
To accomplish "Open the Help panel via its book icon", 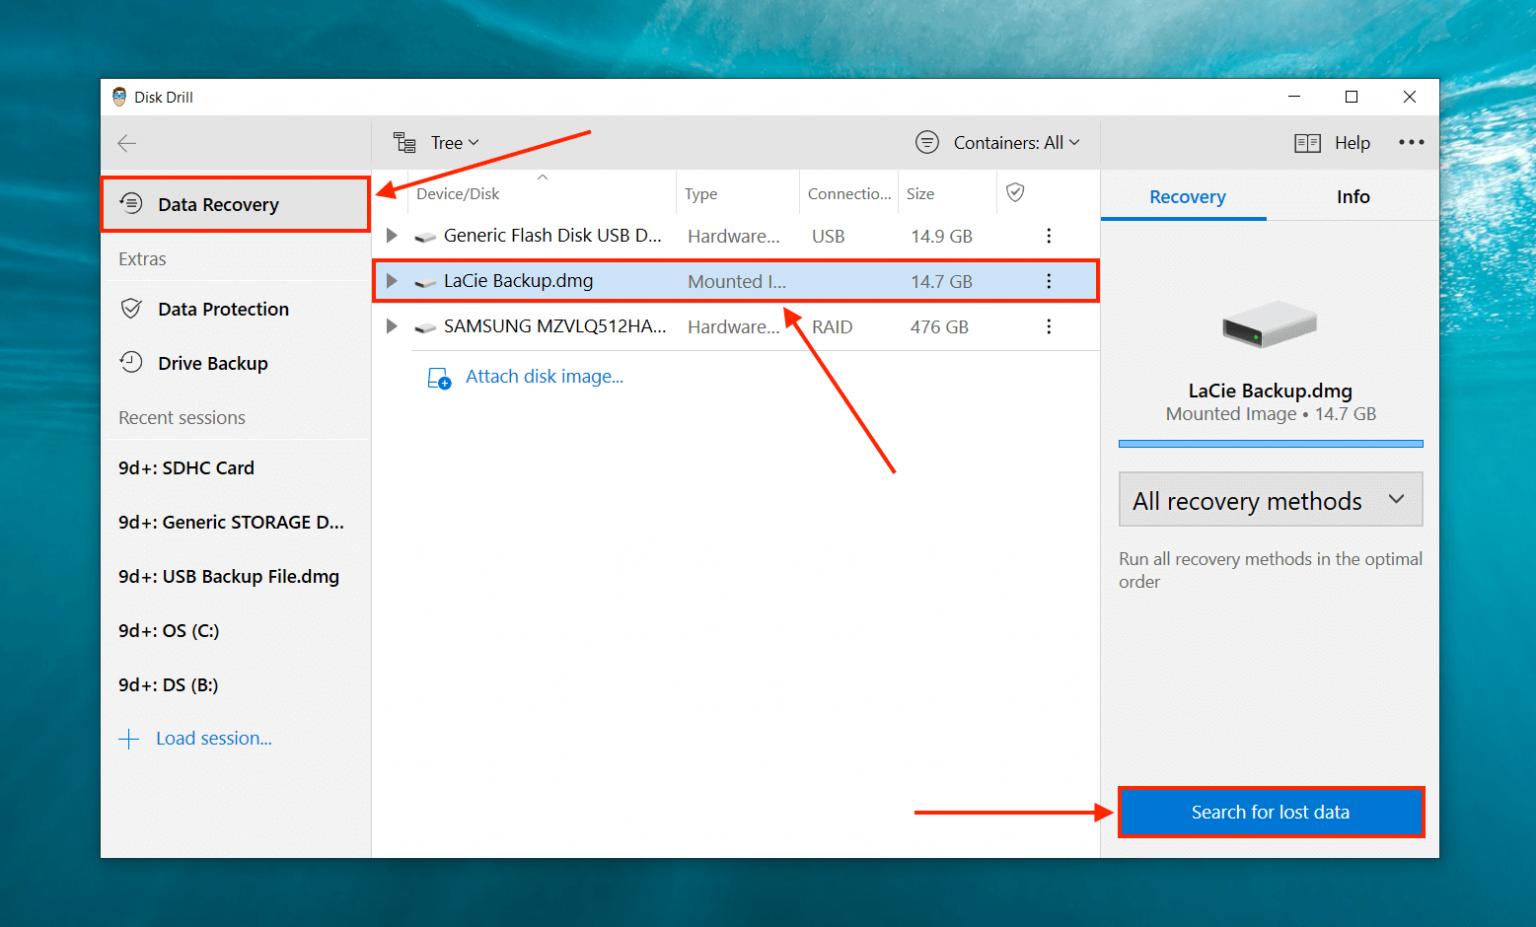I will tap(1306, 142).
